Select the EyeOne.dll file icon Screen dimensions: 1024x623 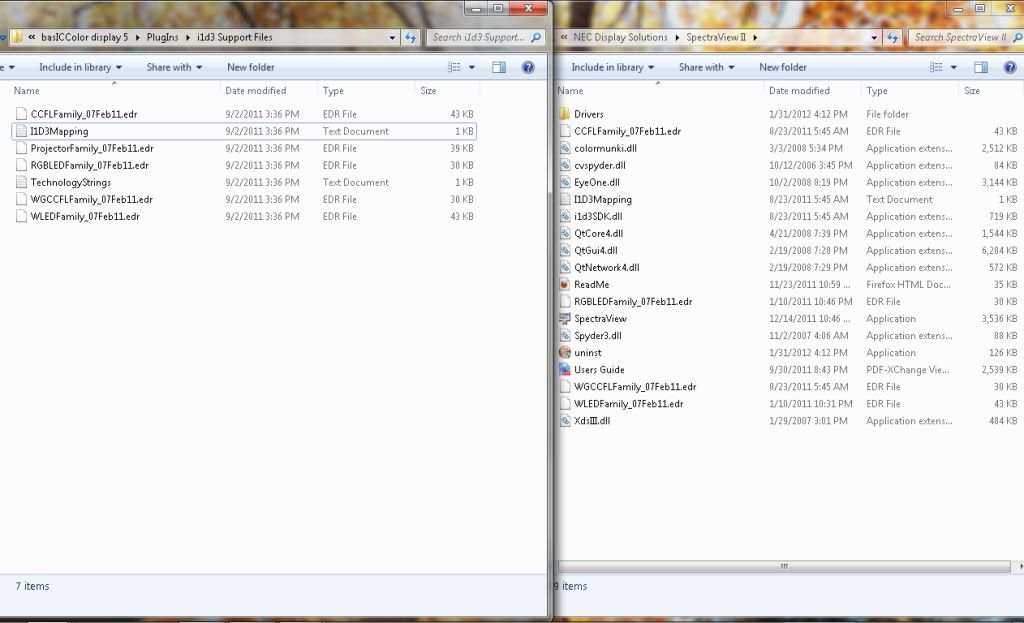[565, 182]
